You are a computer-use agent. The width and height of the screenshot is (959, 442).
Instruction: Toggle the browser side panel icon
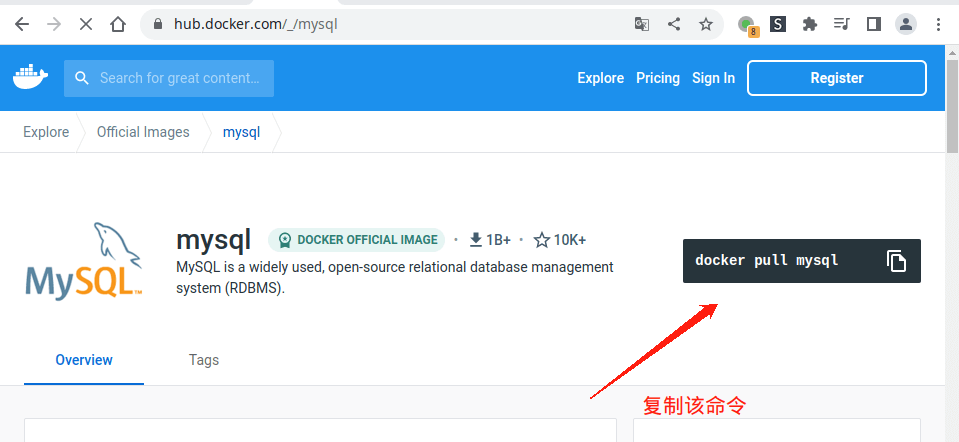click(x=873, y=24)
